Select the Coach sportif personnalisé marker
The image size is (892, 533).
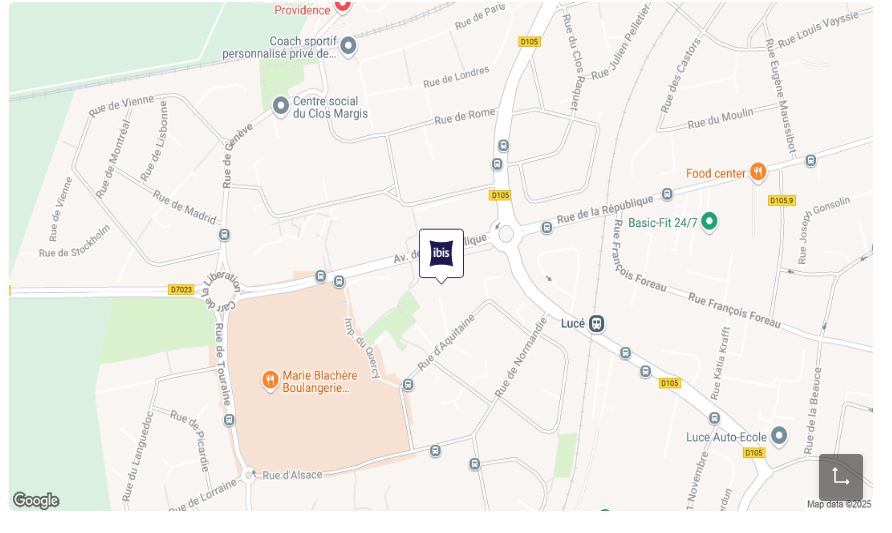coord(348,46)
